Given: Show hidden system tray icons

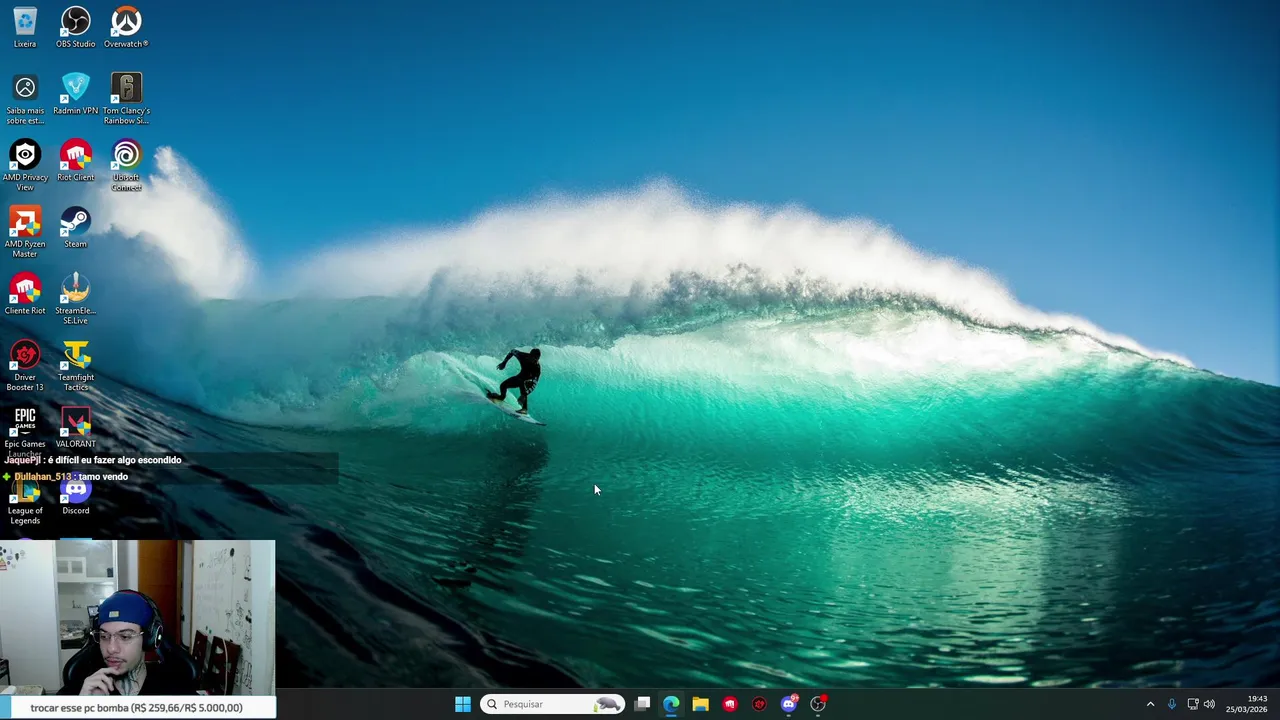Looking at the screenshot, I should click(x=1150, y=704).
